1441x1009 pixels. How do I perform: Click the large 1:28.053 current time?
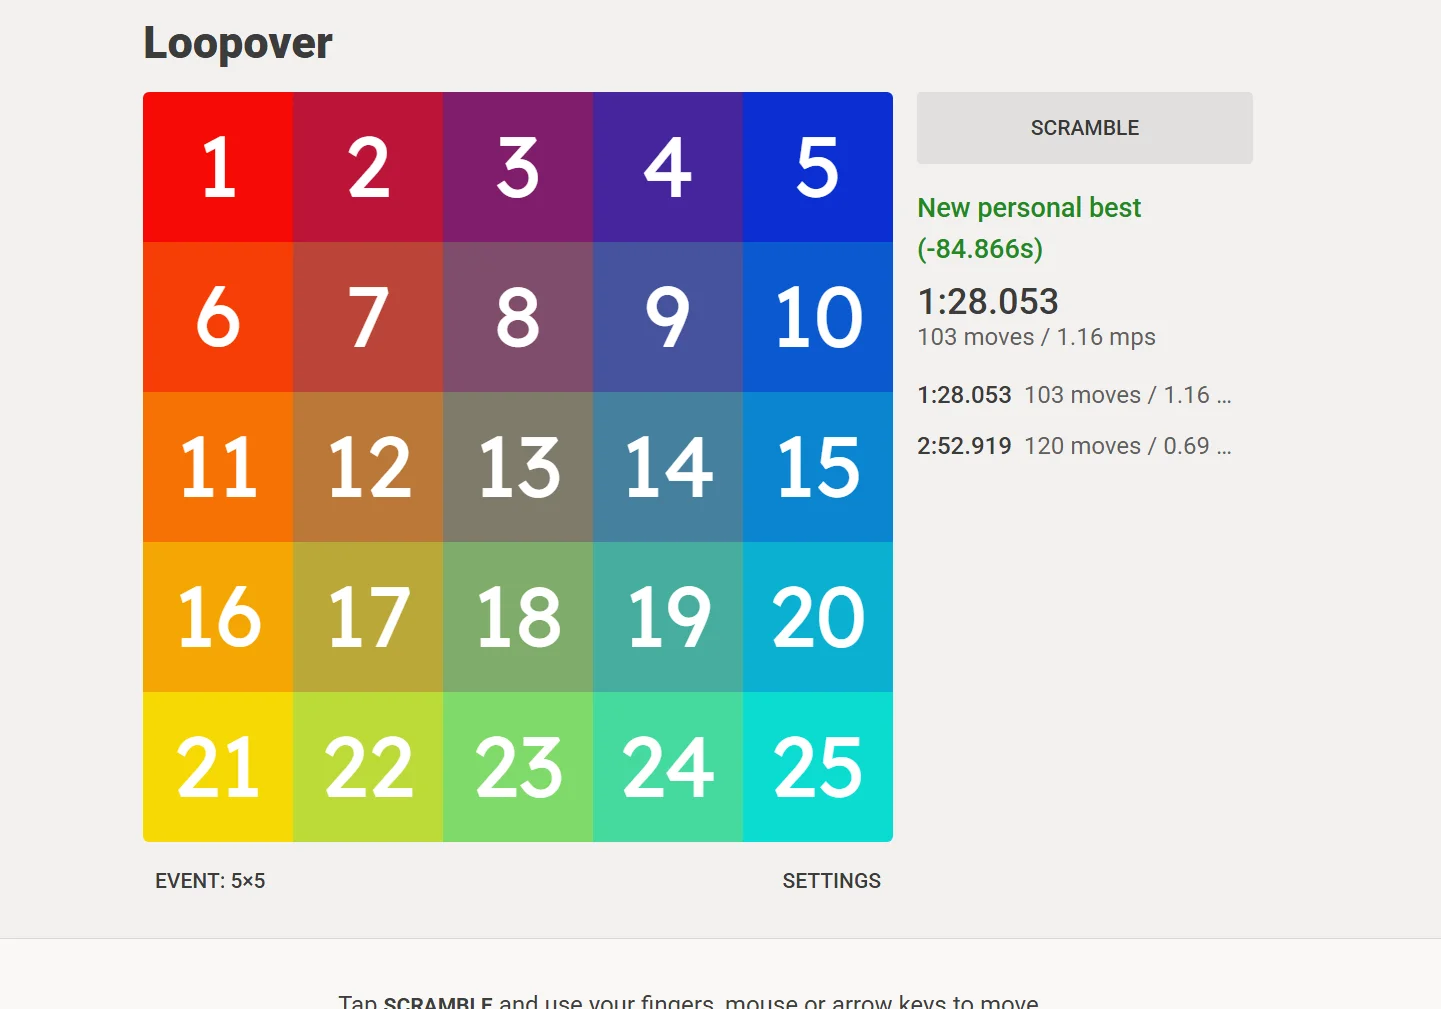click(988, 302)
